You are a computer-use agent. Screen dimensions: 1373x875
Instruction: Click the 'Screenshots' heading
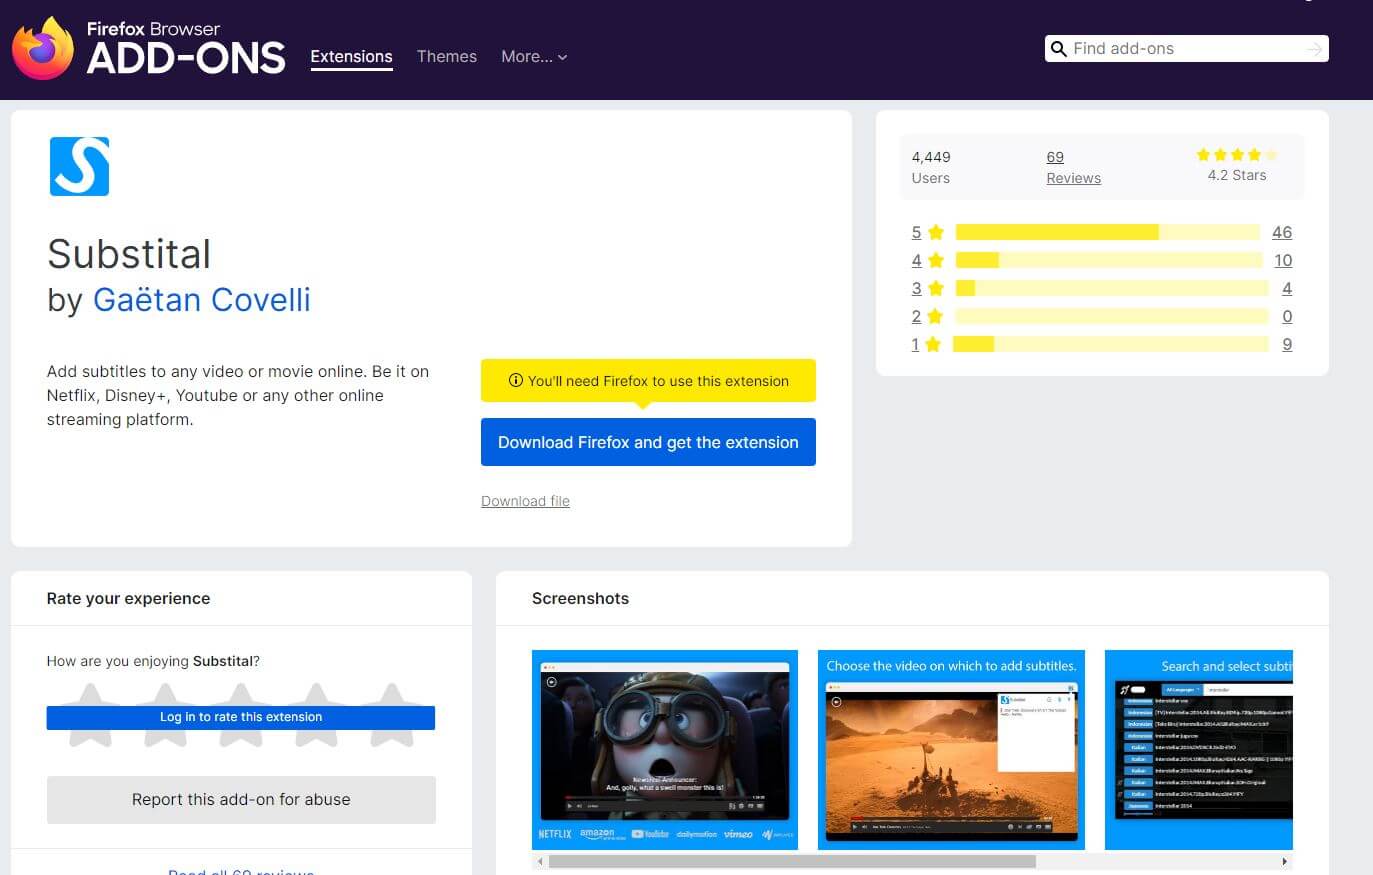pyautogui.click(x=580, y=598)
